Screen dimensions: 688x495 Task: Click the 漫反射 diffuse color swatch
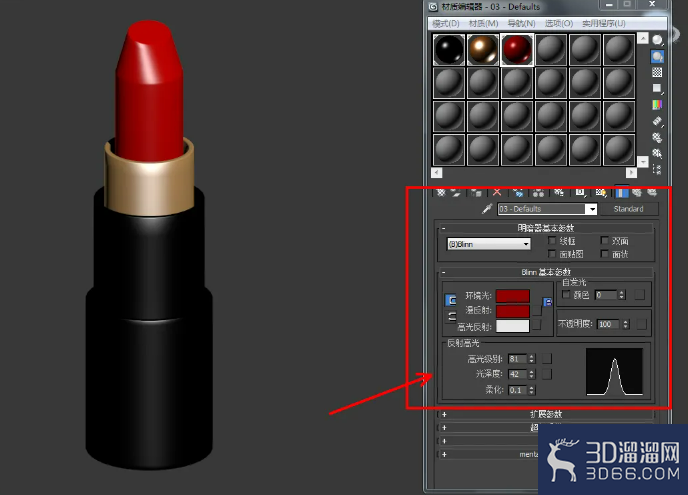(512, 311)
